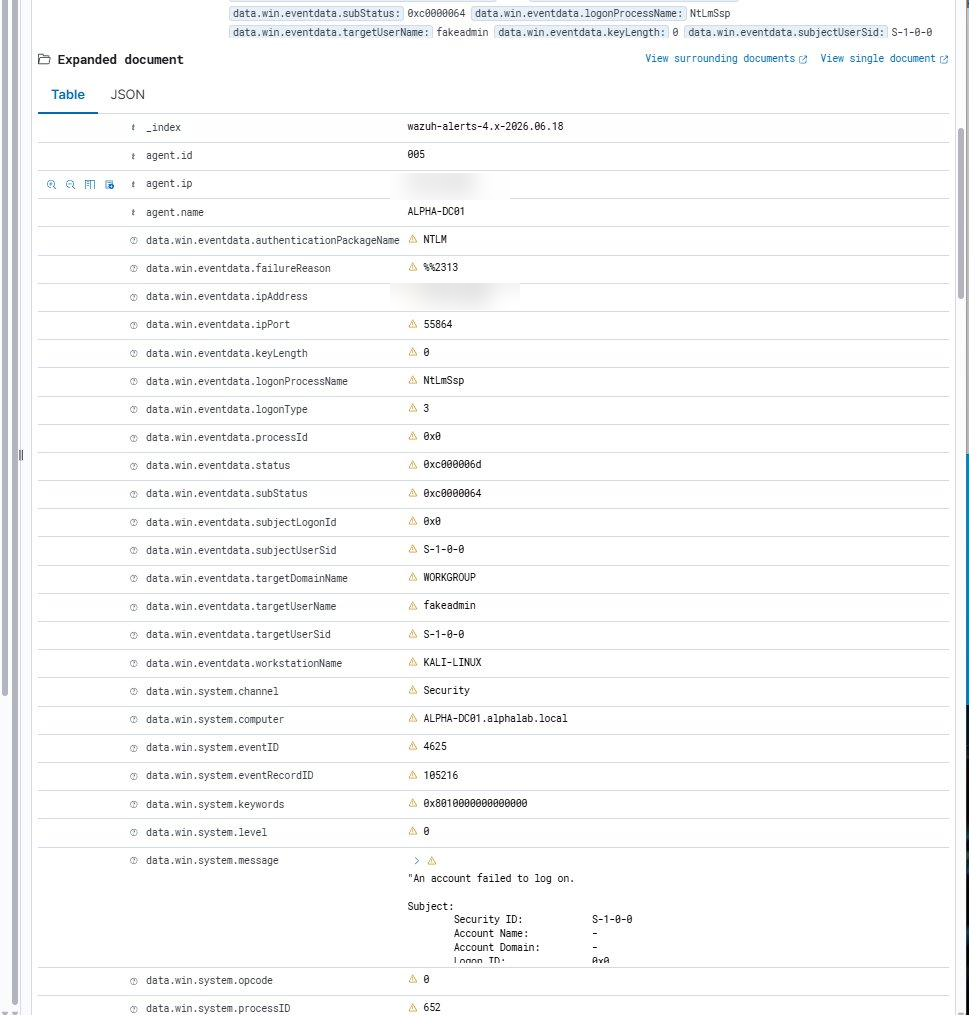980x1036 pixels.
Task: Click the folder icon beside Expanded document
Action: [44, 59]
